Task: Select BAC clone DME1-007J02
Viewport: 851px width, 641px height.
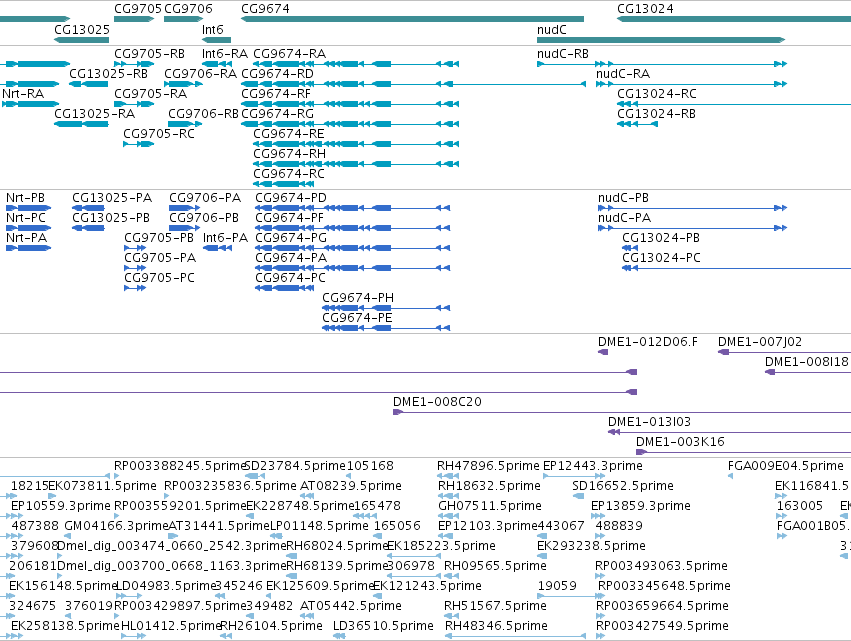Action: click(760, 342)
